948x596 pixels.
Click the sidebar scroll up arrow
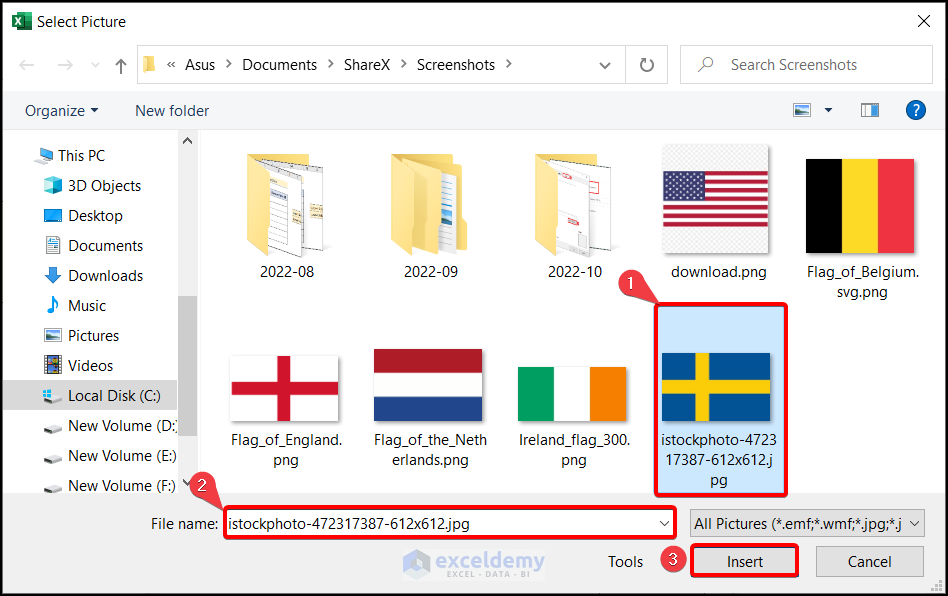187,141
